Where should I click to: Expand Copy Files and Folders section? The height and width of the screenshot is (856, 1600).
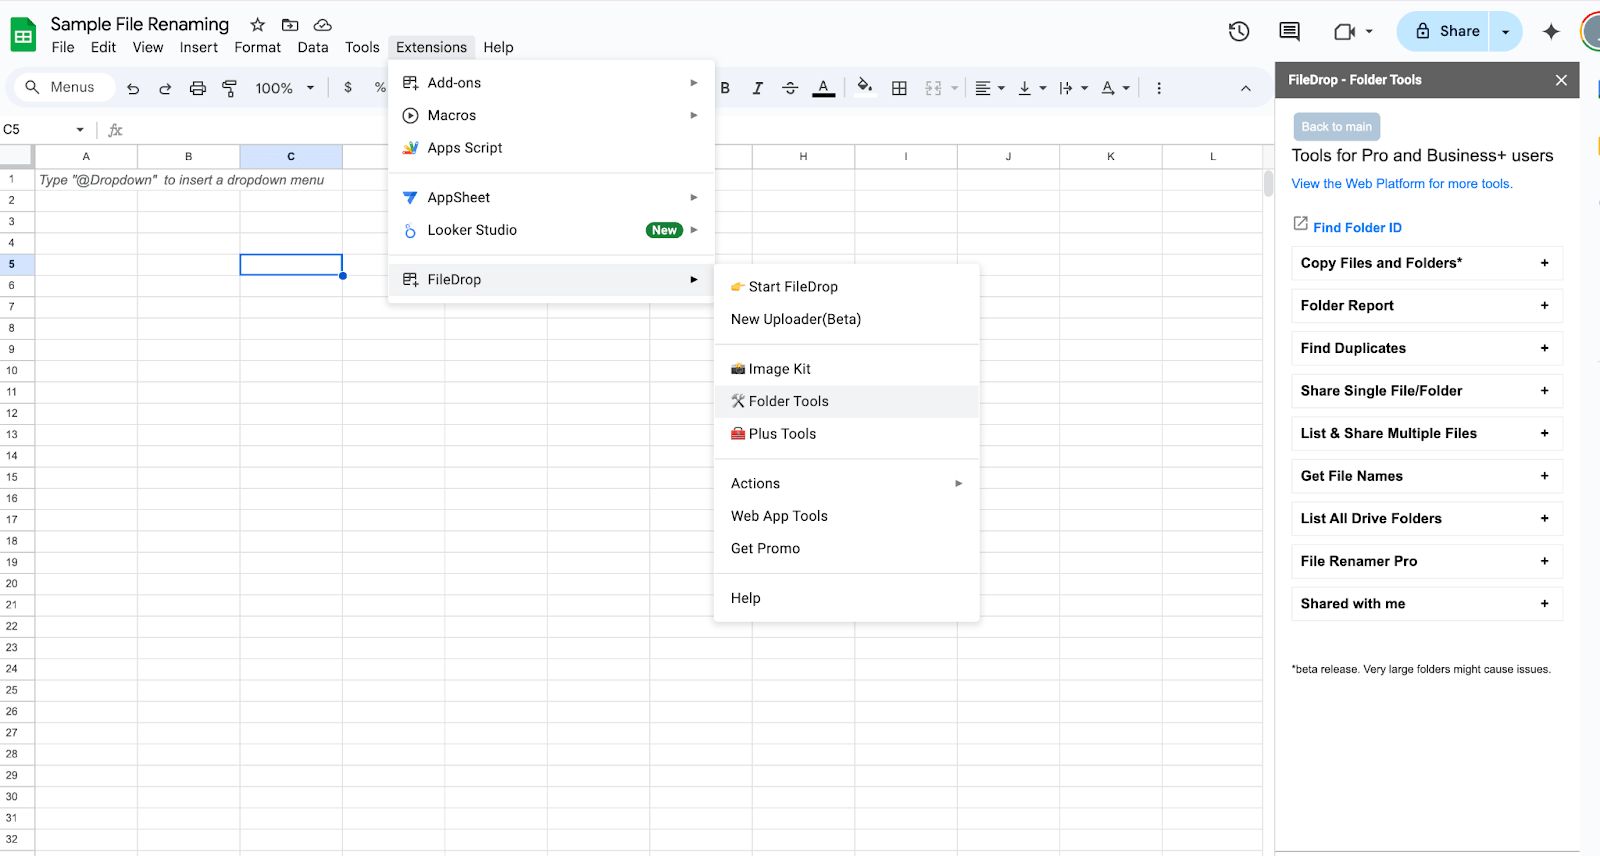click(x=1427, y=263)
